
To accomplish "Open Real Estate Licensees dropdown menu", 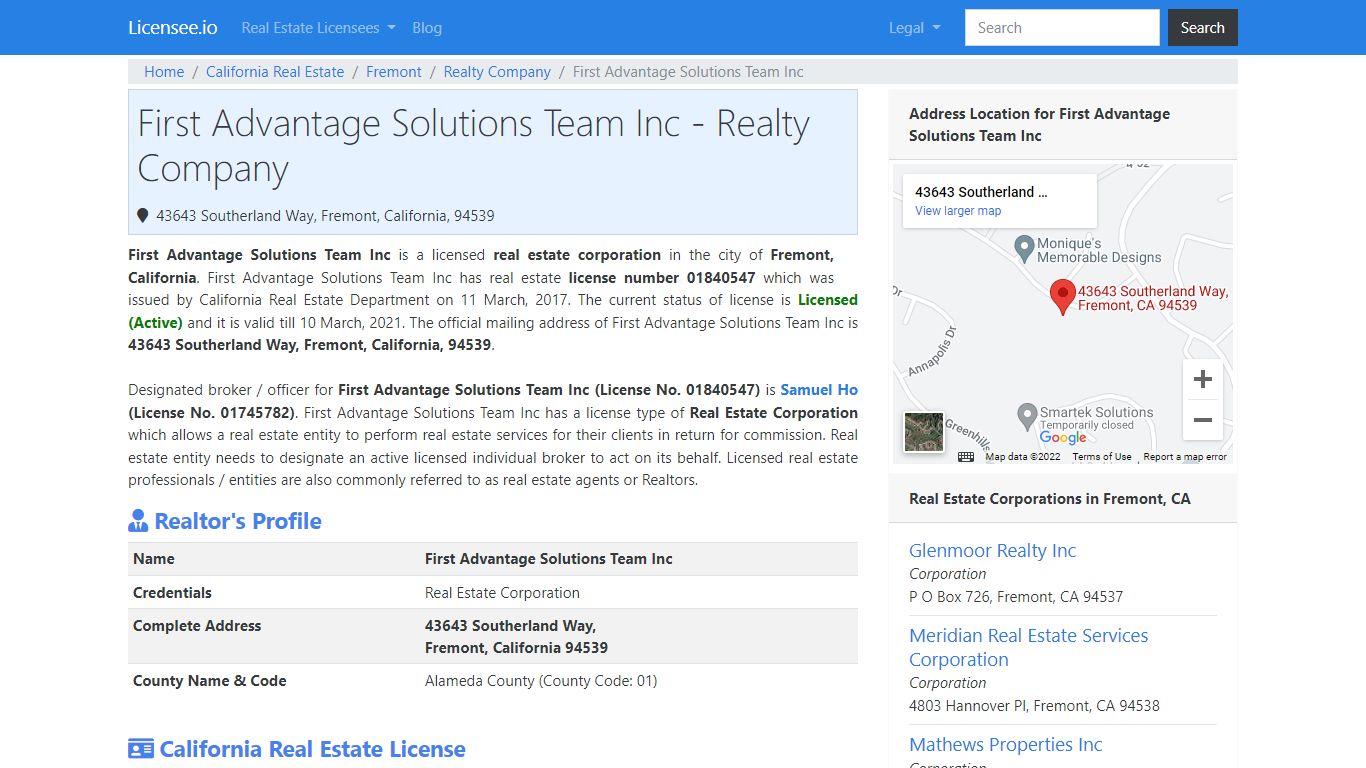I will pos(318,28).
